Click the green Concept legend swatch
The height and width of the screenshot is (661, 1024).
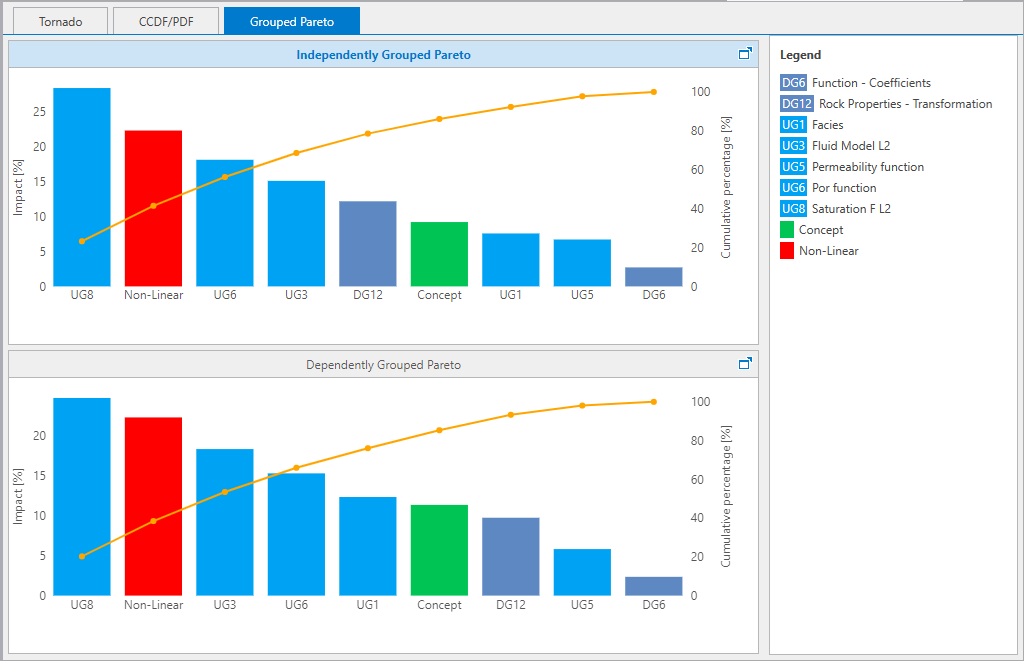pyautogui.click(x=787, y=230)
